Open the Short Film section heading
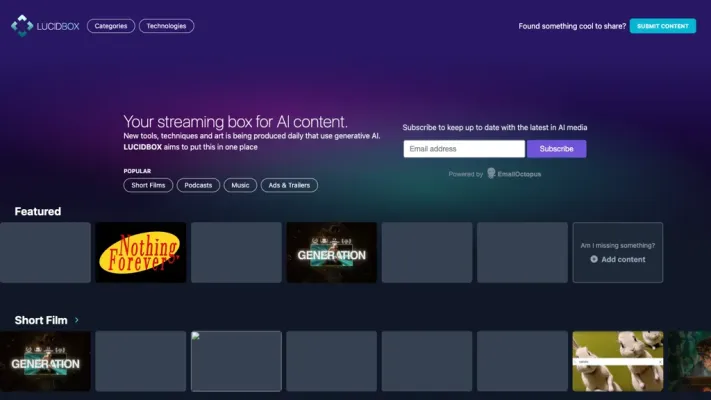 (41, 320)
